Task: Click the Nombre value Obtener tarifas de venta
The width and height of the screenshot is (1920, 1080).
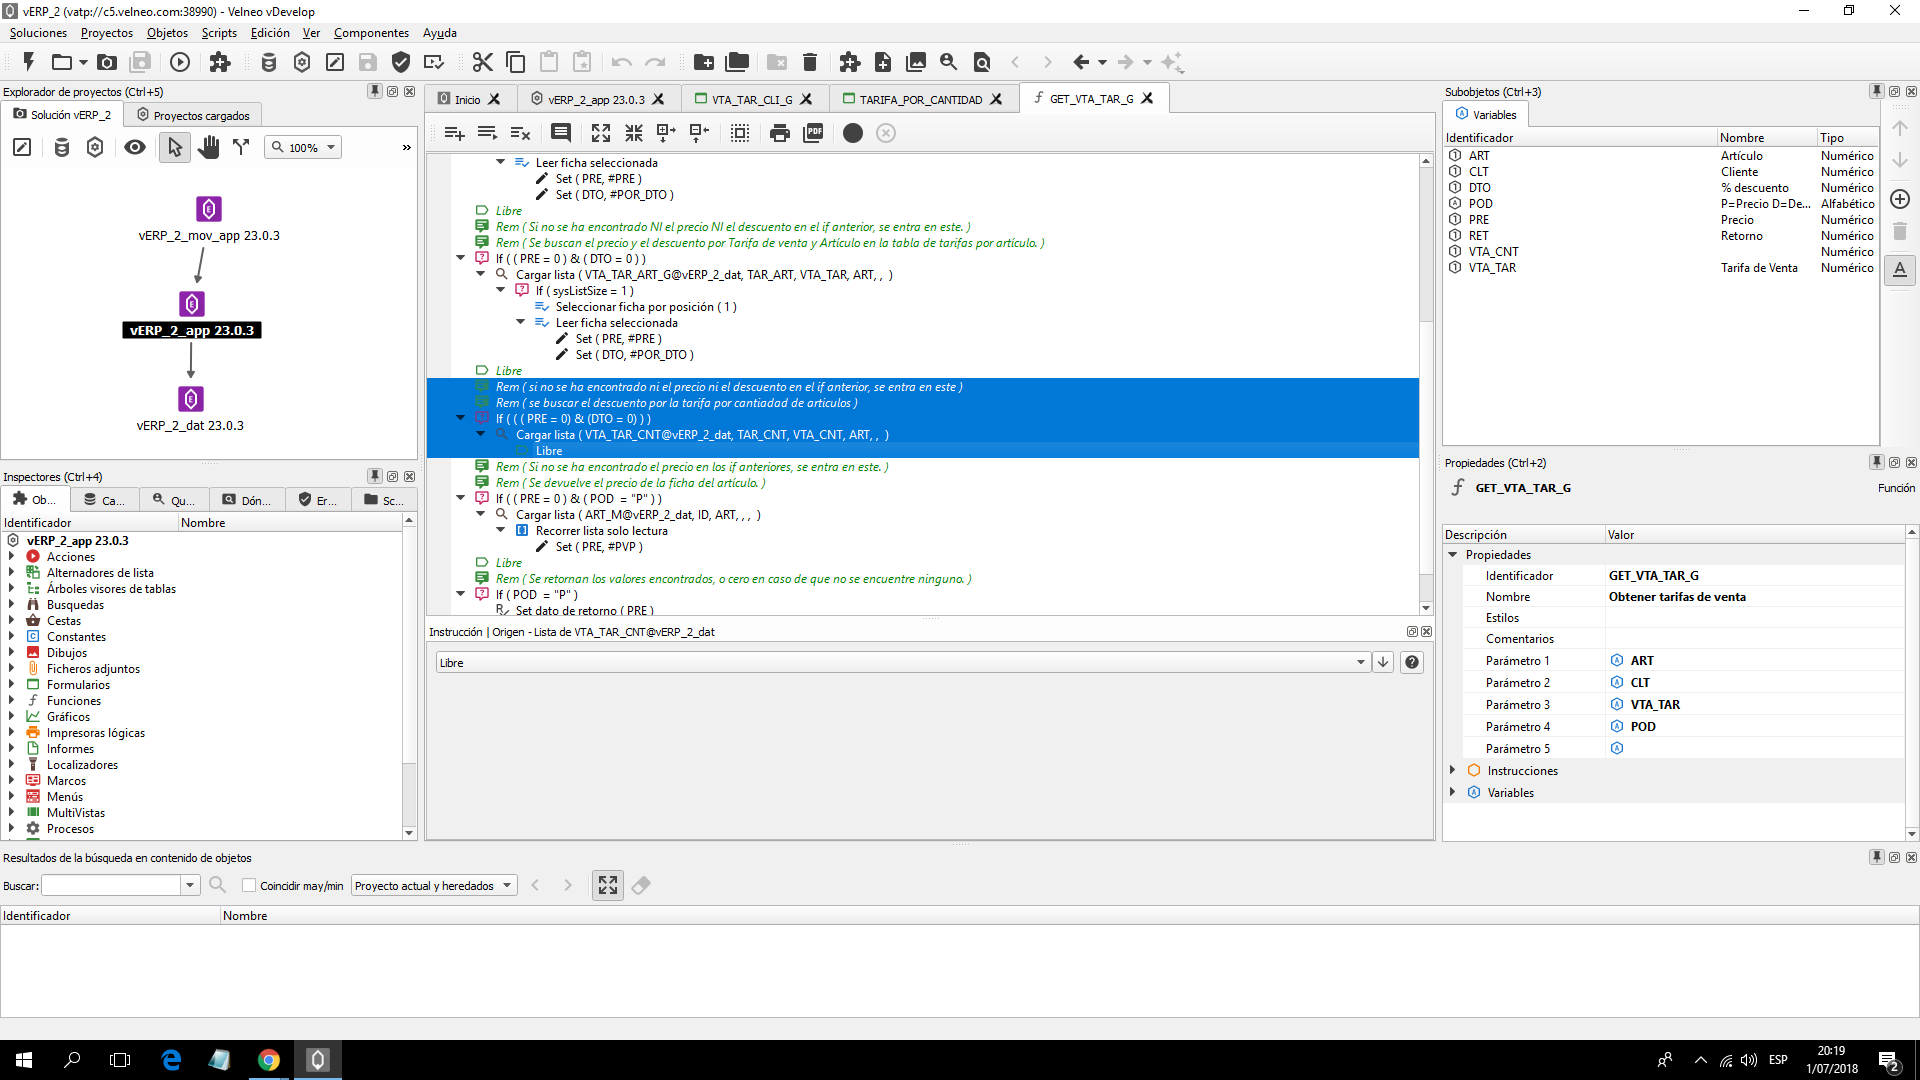Action: click(1677, 597)
